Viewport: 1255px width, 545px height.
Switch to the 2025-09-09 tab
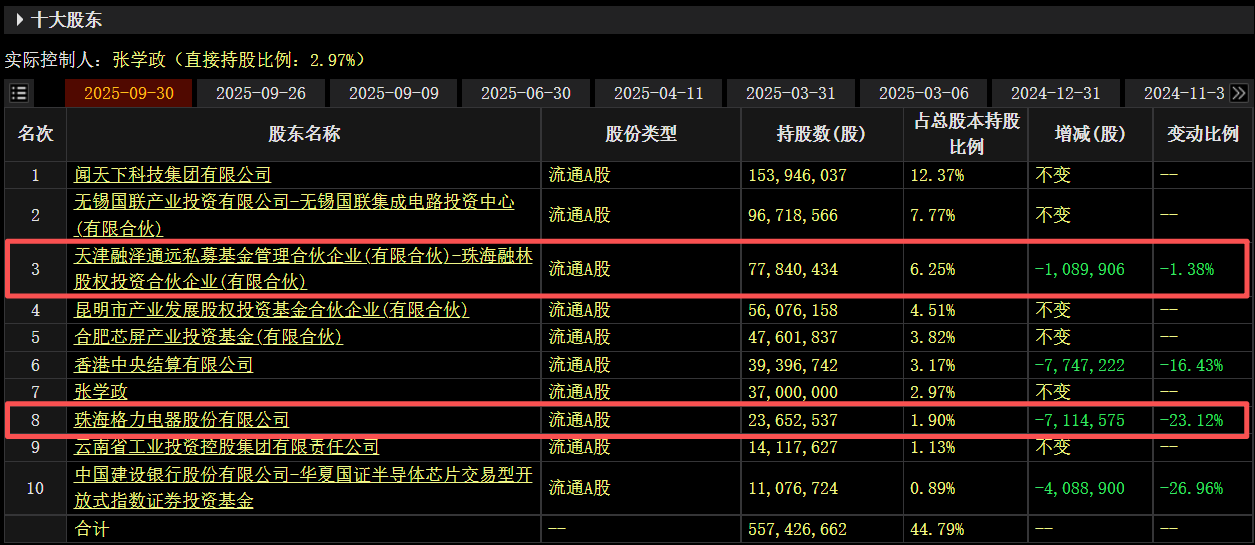point(394,93)
